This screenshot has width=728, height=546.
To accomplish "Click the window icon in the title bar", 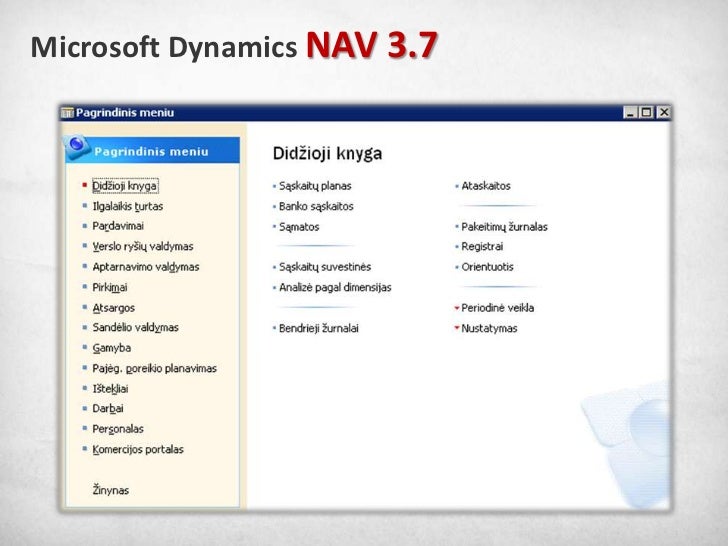I will point(67,112).
